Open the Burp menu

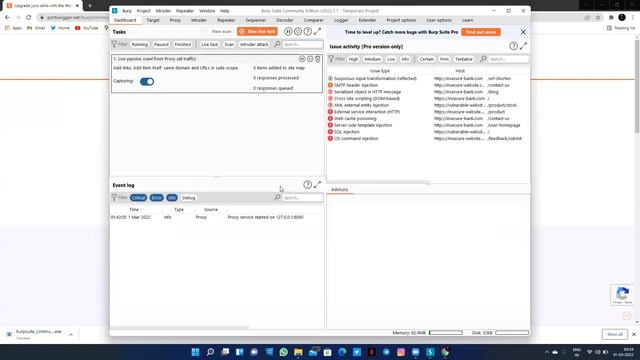click(127, 11)
